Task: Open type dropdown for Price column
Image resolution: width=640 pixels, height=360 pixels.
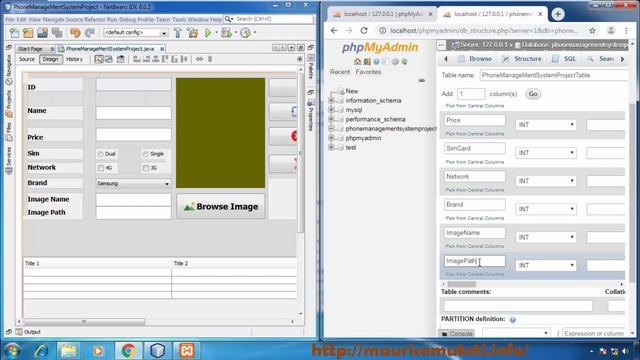Action: coord(546,124)
